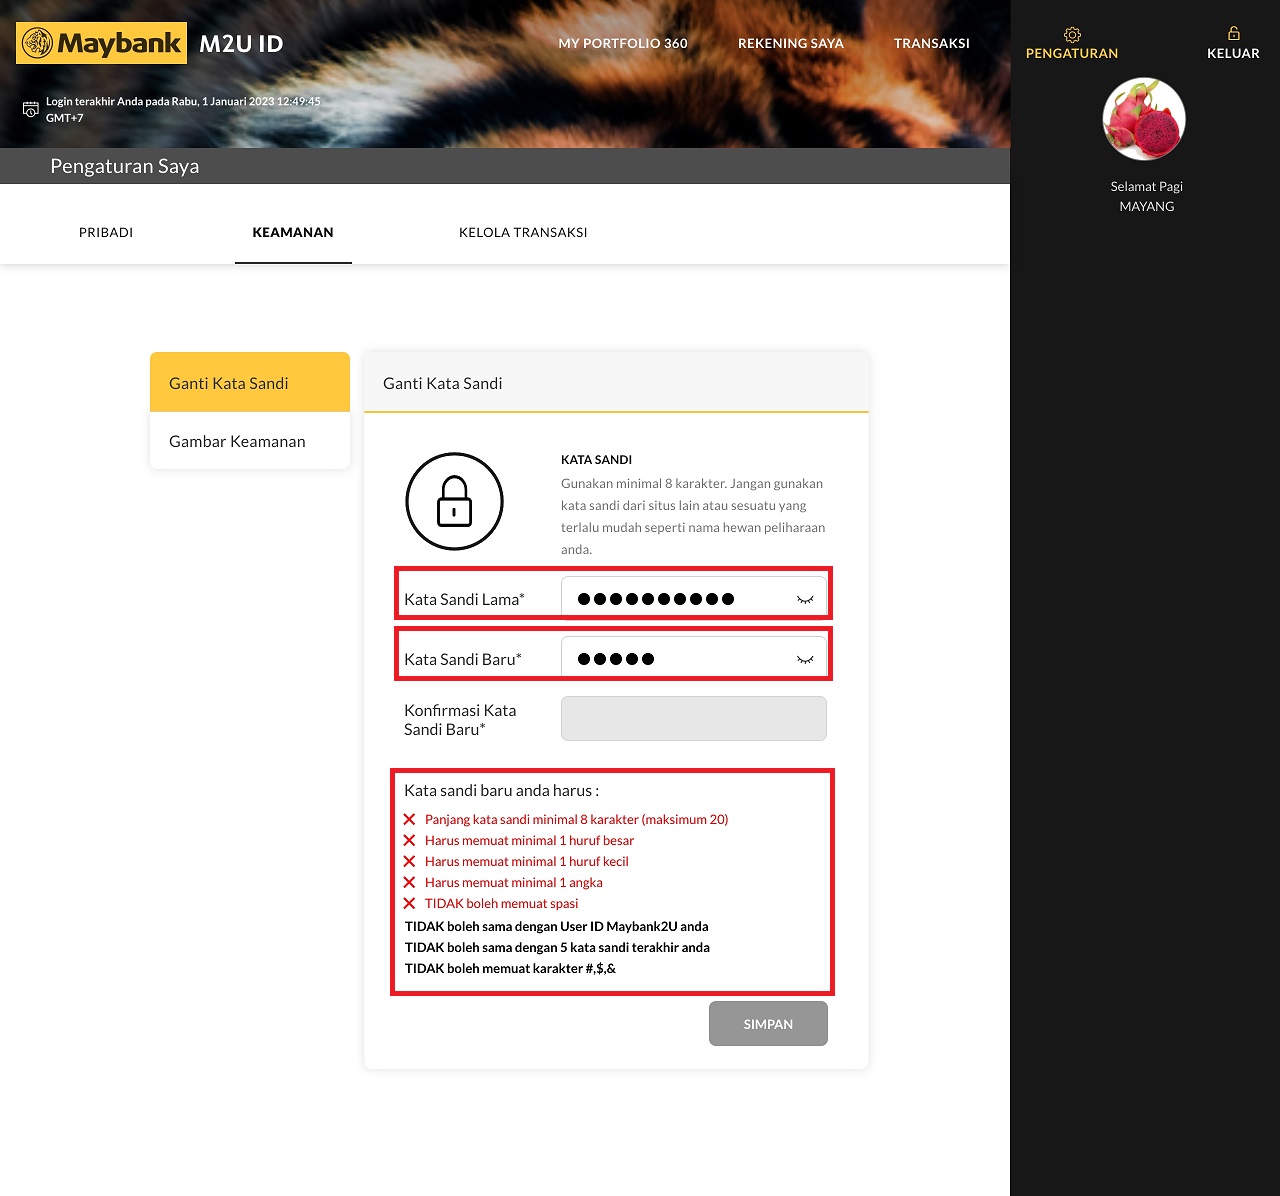The width and height of the screenshot is (1280, 1196).
Task: Click the Pengaturan label
Action: (1072, 53)
